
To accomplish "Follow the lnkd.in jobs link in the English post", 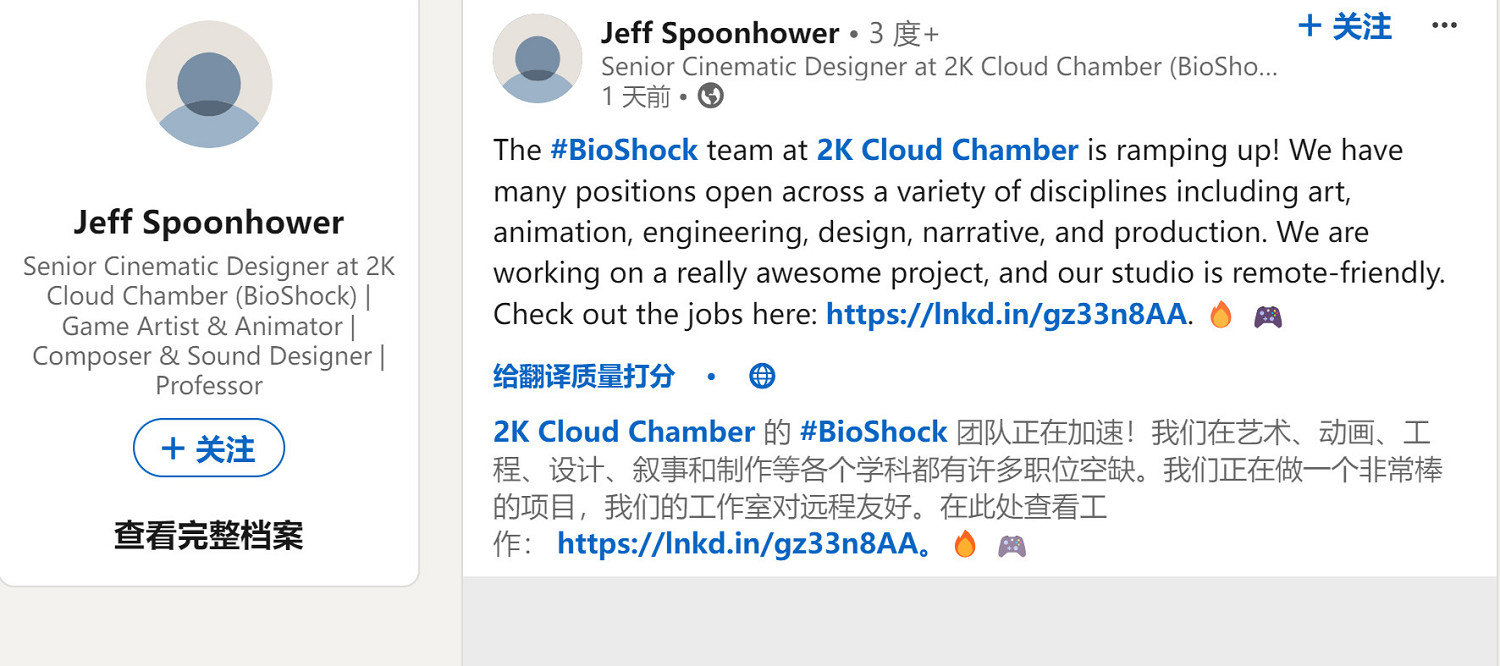I will click(1006, 315).
